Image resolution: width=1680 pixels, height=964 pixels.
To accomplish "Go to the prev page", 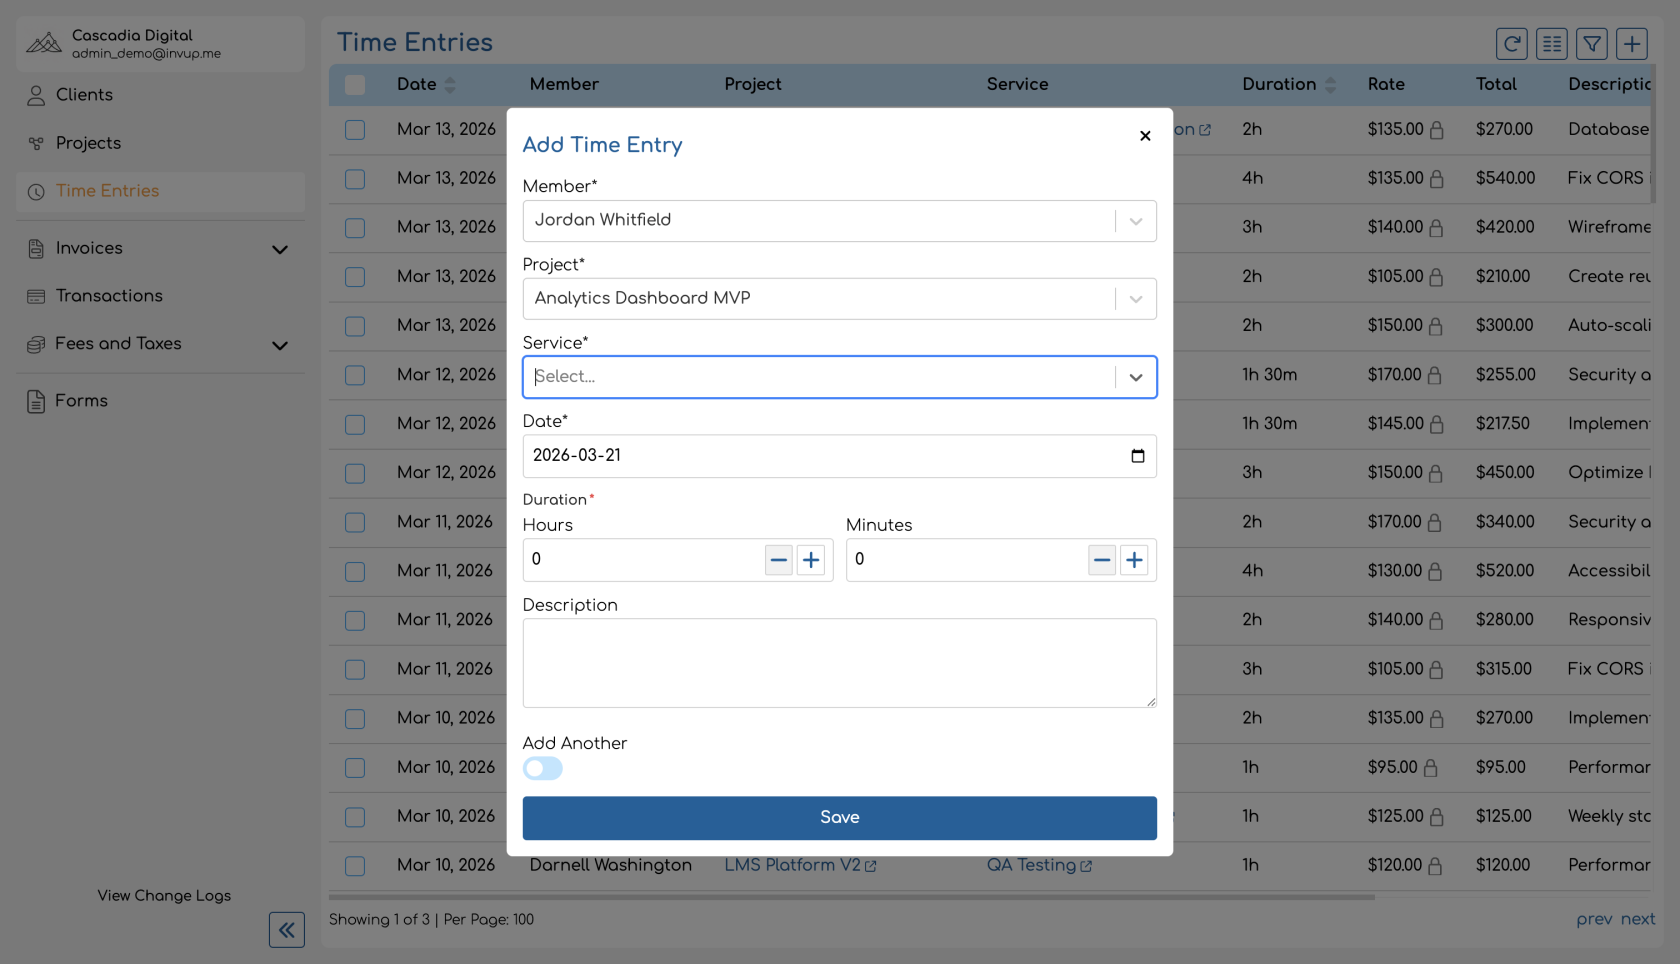I will coord(1594,919).
